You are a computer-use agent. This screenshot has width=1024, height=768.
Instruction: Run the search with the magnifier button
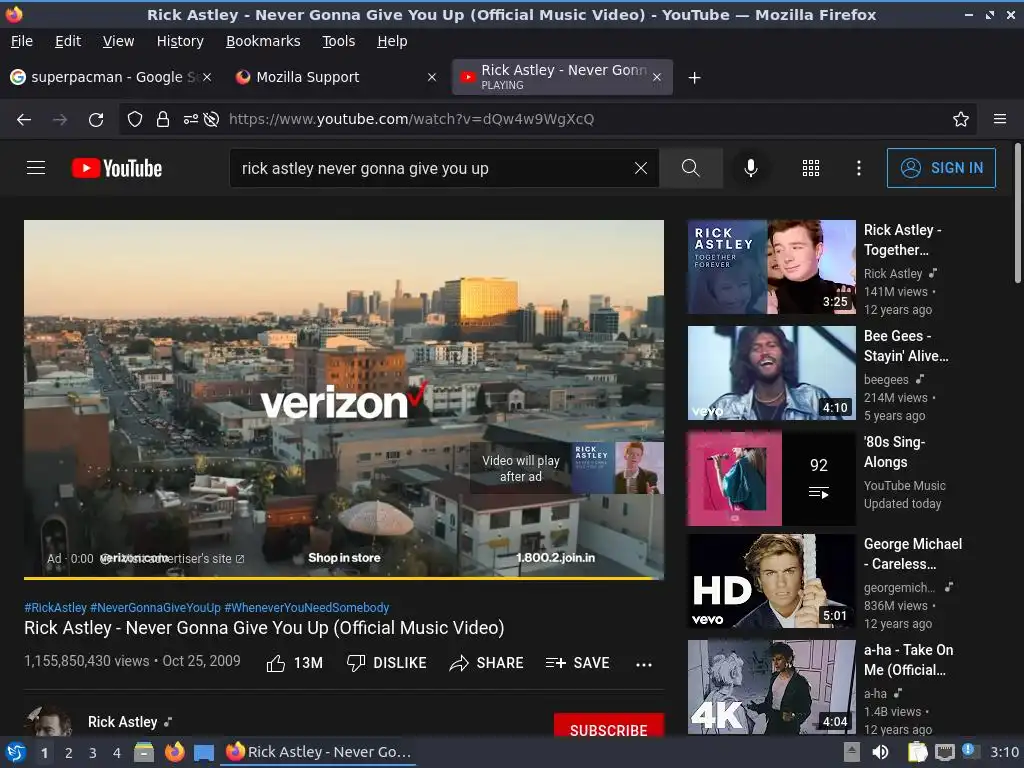(690, 168)
